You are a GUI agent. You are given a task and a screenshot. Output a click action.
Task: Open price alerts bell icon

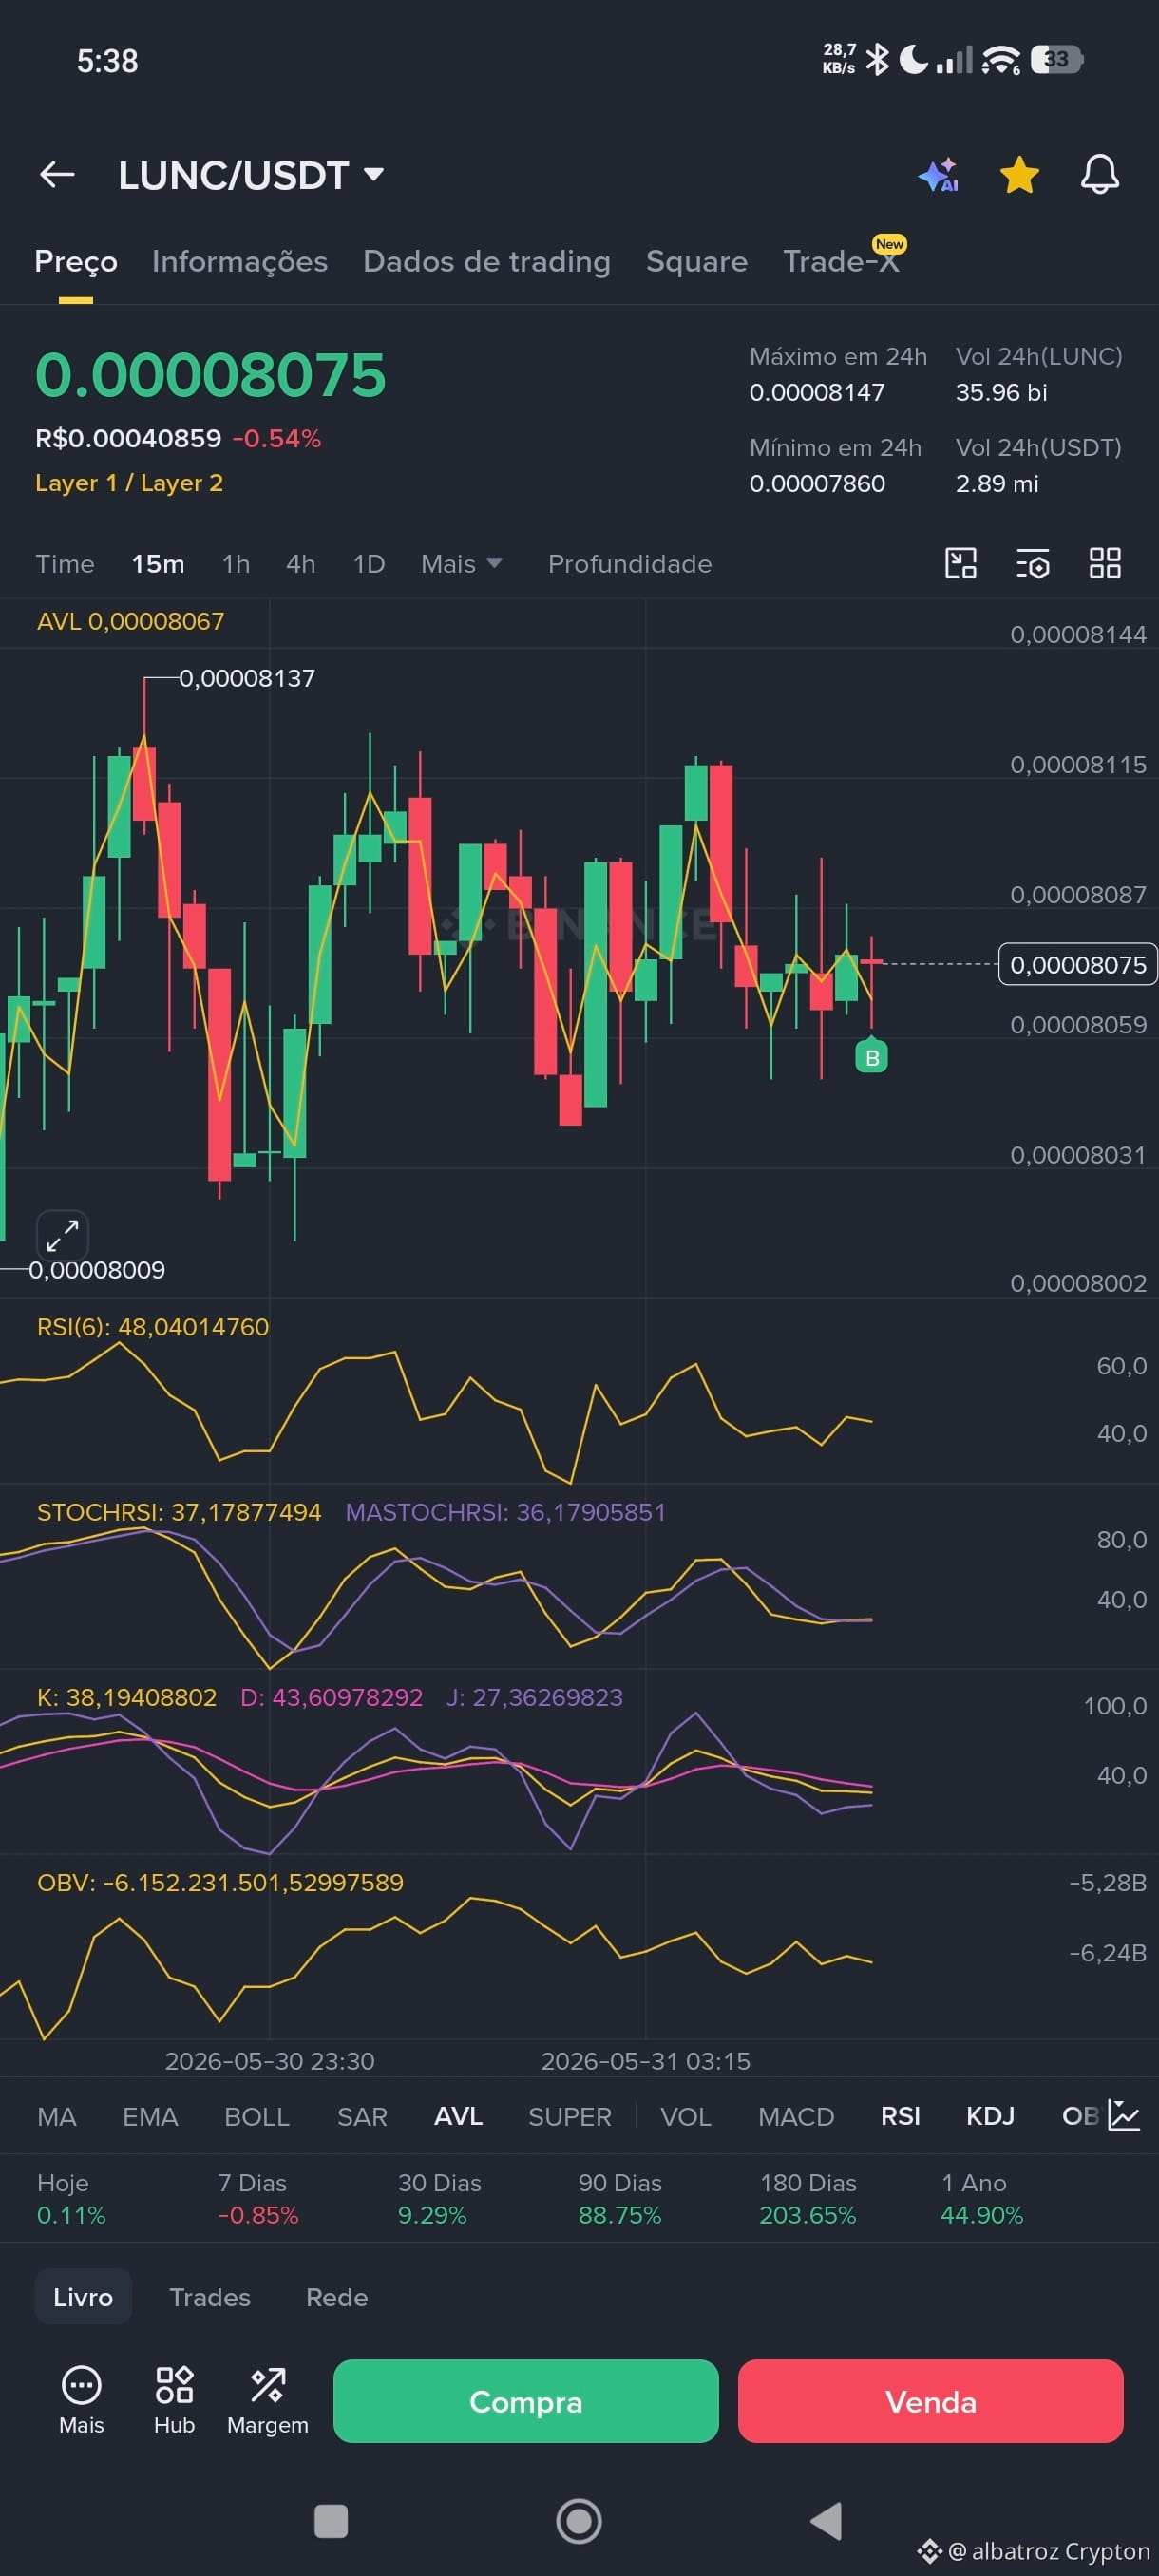pos(1099,175)
